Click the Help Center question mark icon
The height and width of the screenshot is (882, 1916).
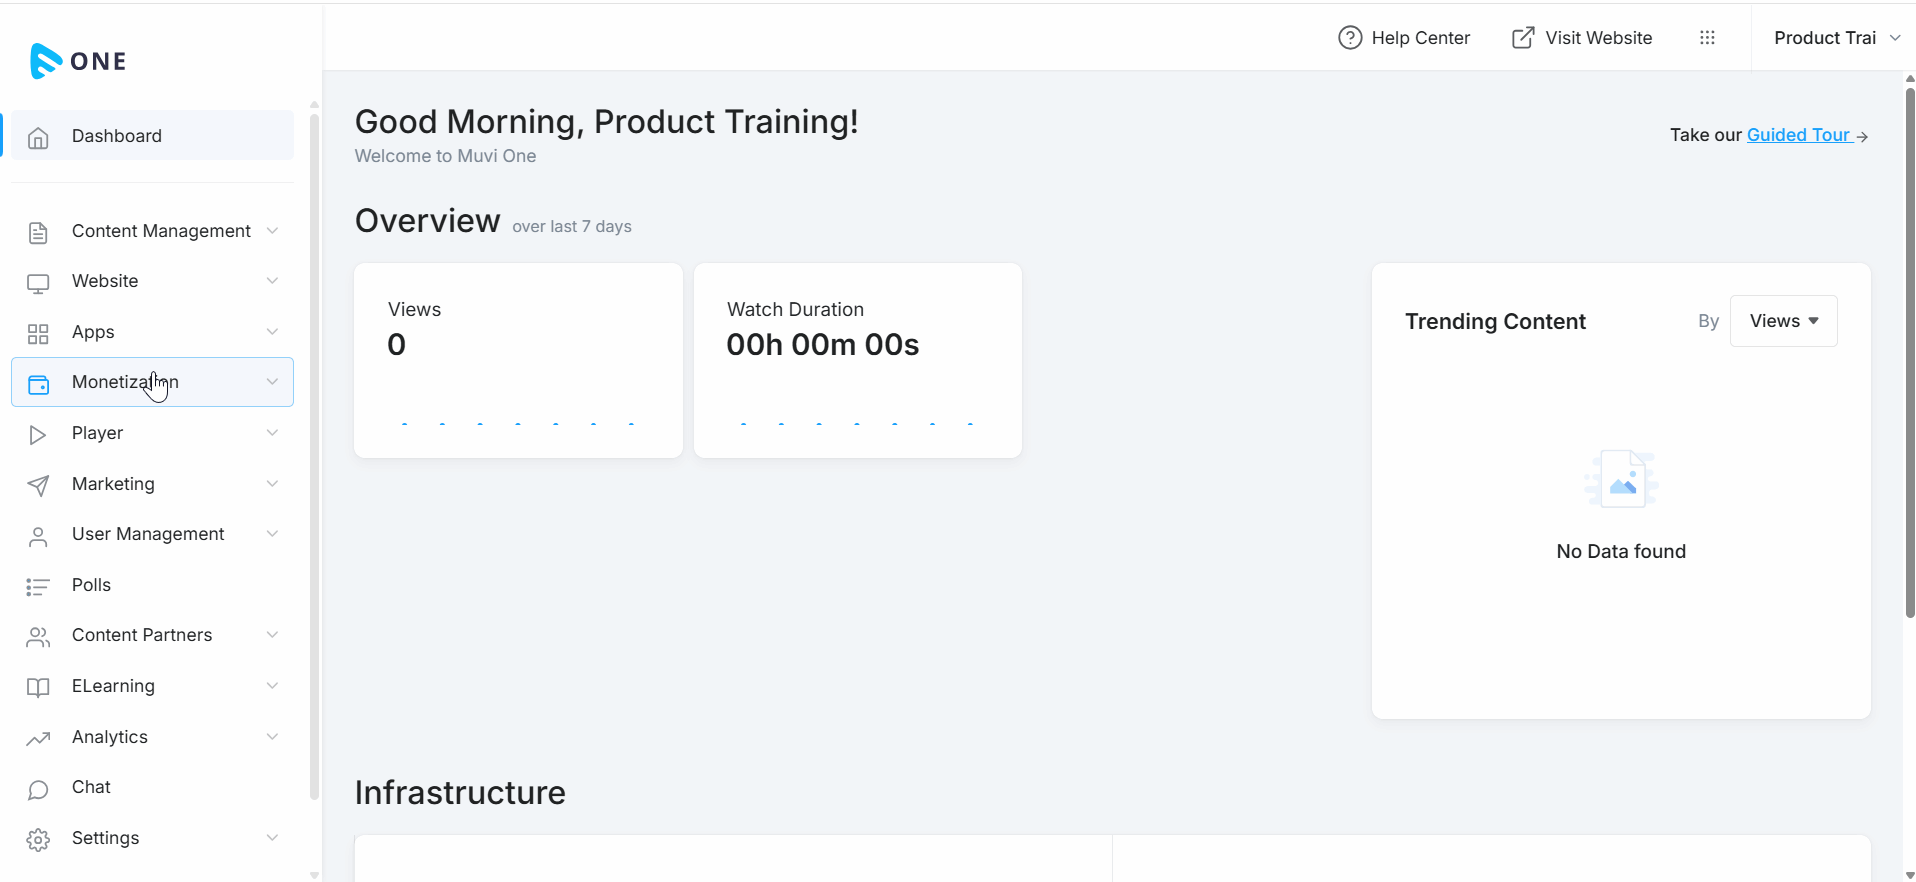tap(1350, 38)
